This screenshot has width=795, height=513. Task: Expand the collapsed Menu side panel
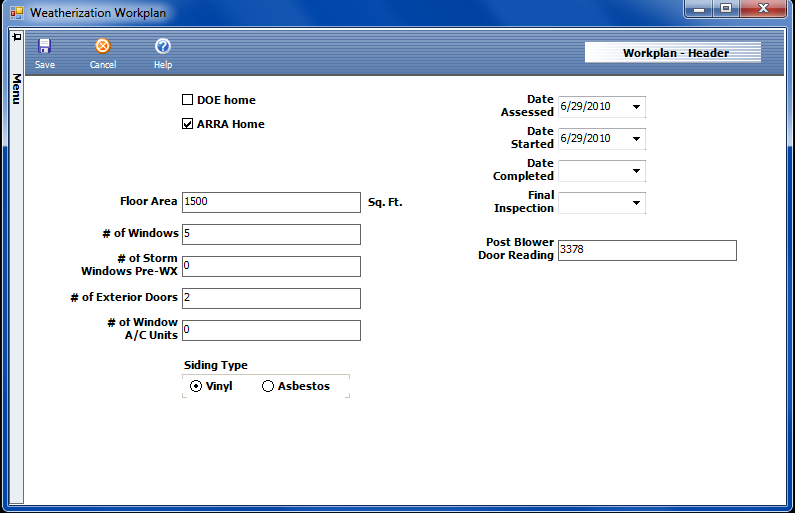(x=16, y=89)
